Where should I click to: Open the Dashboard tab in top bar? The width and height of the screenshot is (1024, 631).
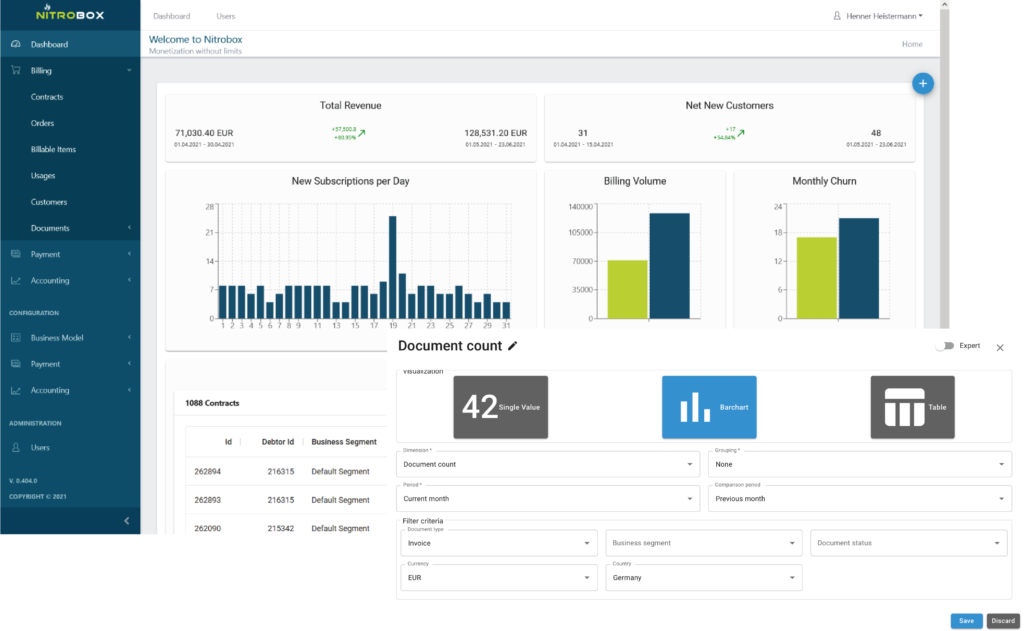[172, 16]
